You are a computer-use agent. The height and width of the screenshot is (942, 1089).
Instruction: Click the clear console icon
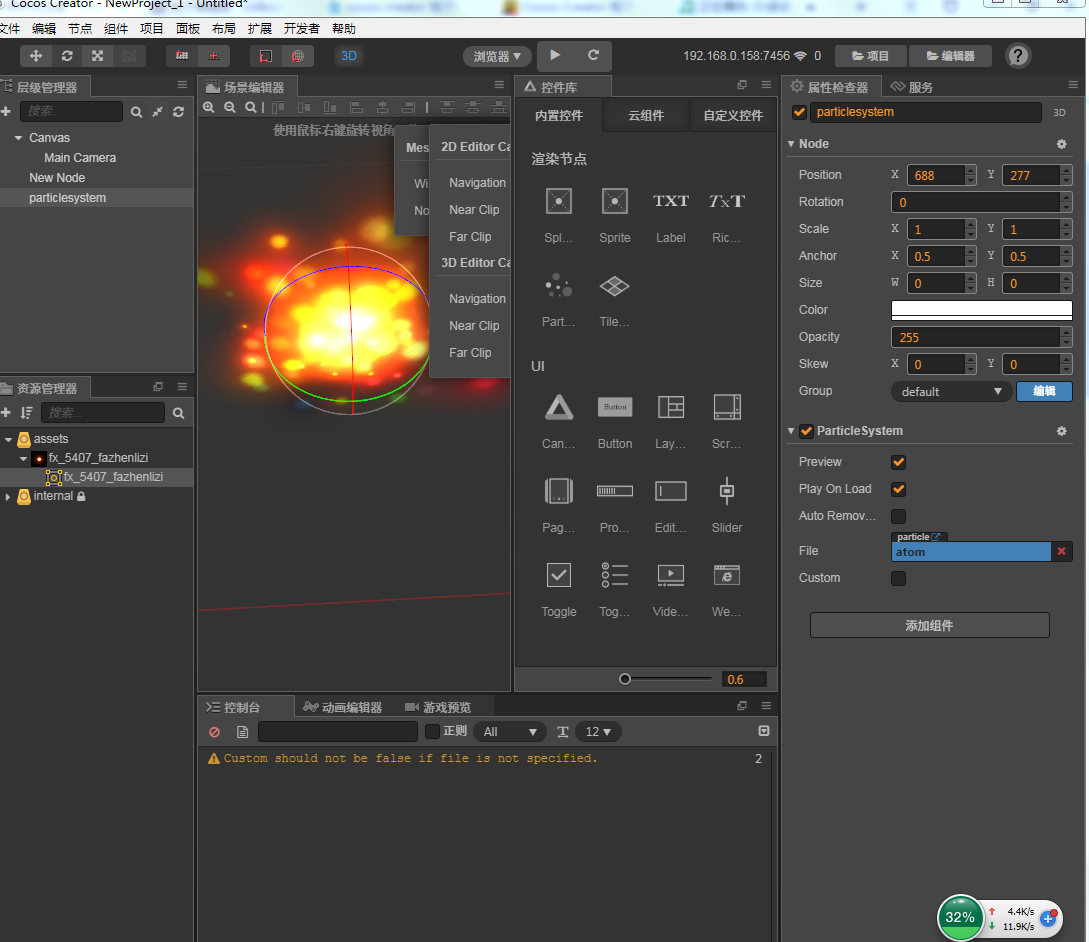click(x=214, y=732)
